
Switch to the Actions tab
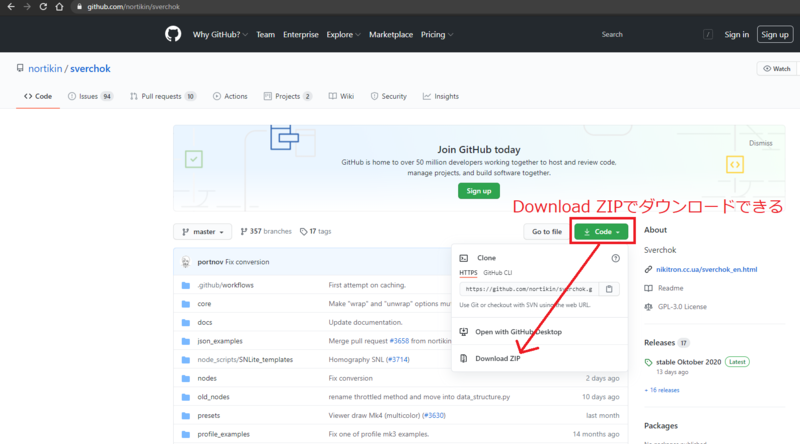tap(230, 96)
